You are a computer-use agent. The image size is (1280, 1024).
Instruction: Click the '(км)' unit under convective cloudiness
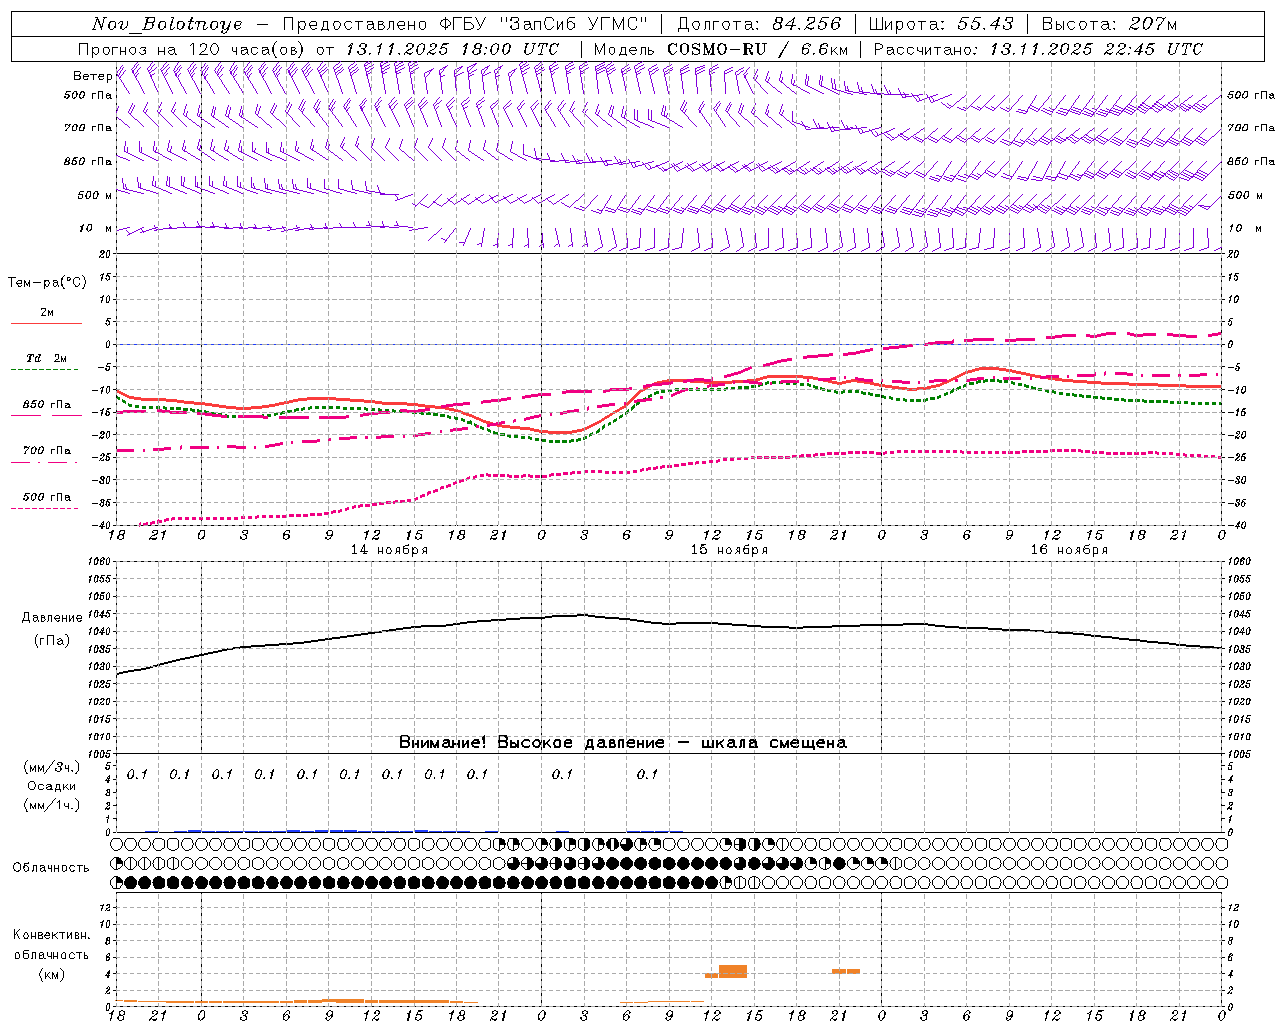[x=52, y=974]
